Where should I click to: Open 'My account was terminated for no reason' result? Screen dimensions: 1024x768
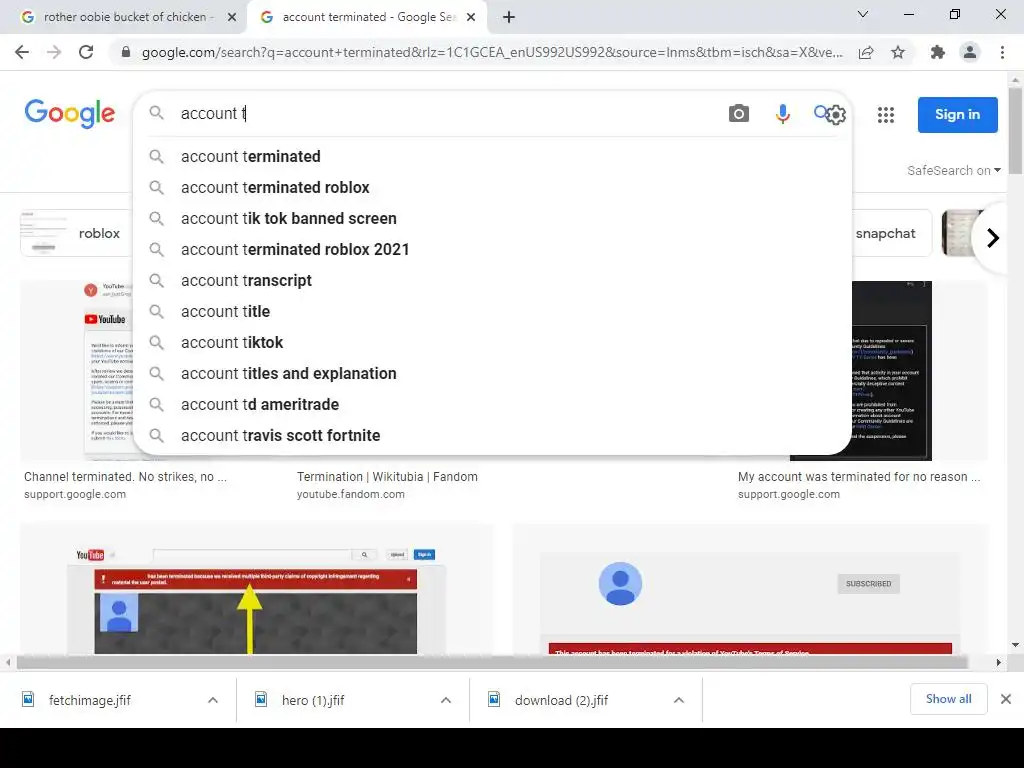pos(859,477)
